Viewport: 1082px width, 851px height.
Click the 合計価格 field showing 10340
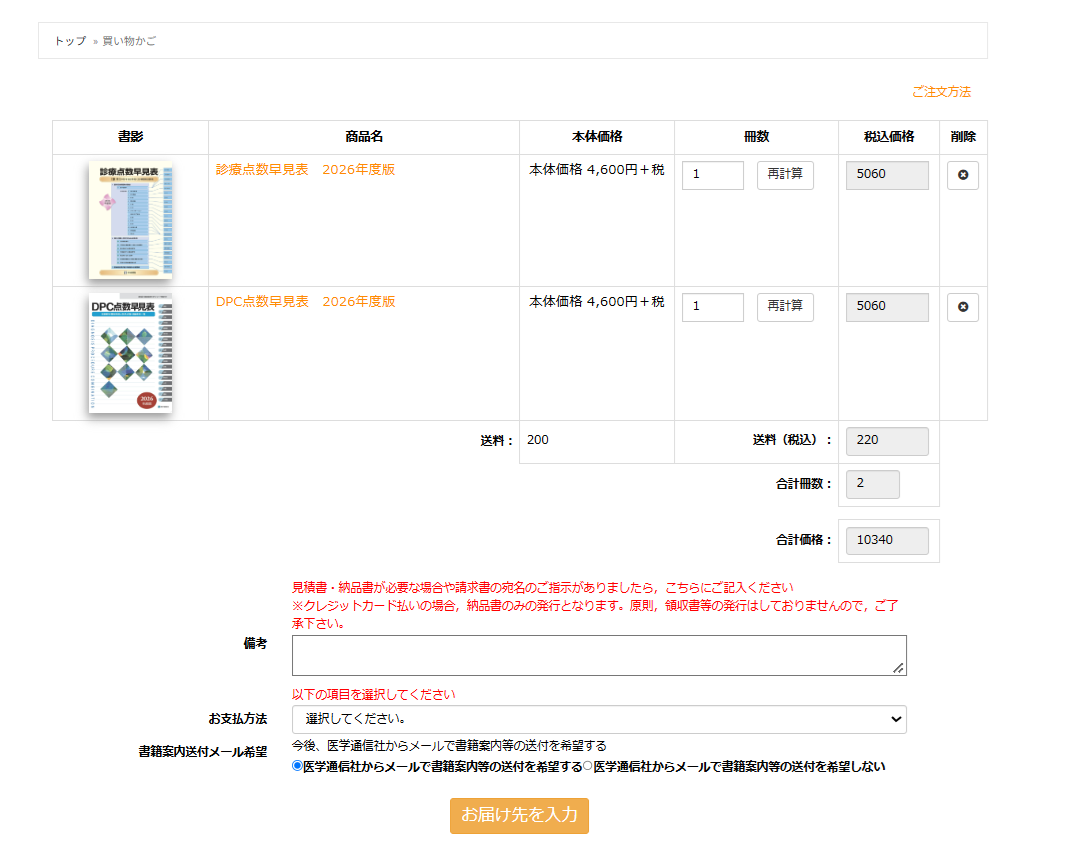(x=887, y=541)
